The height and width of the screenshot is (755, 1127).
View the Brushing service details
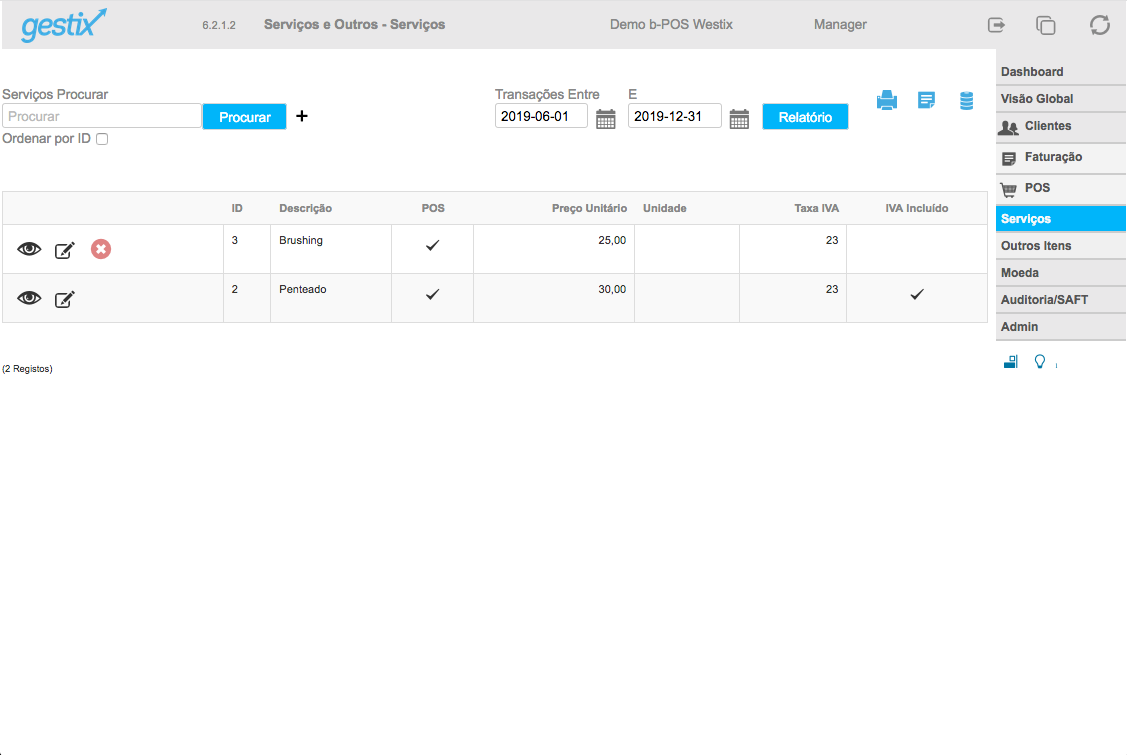[x=29, y=249]
